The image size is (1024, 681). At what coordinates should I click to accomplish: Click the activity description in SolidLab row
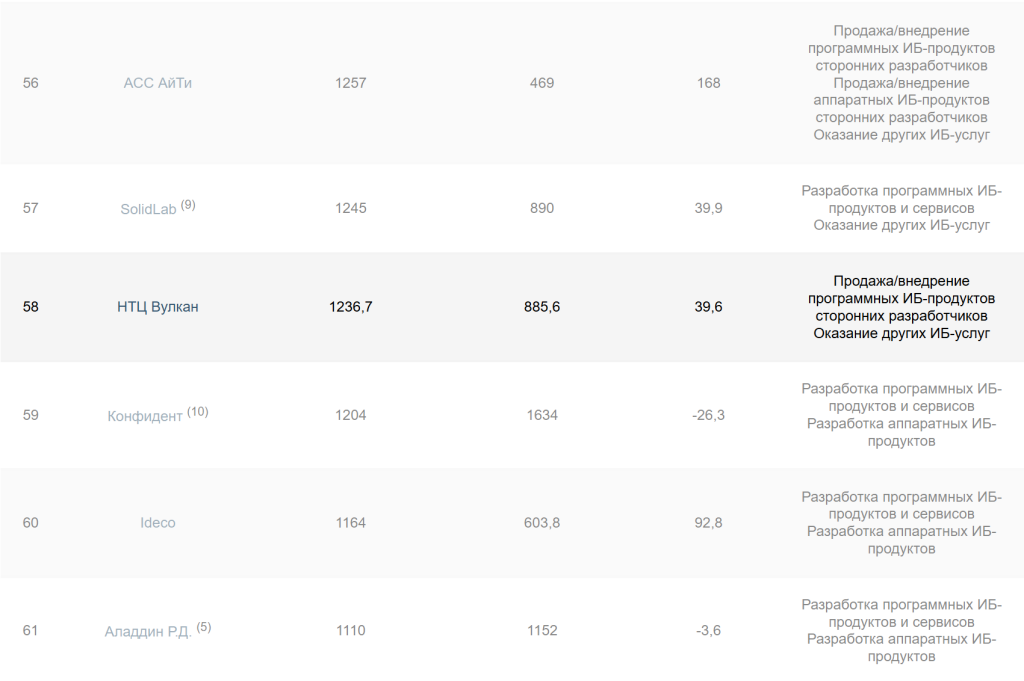pyautogui.click(x=901, y=208)
